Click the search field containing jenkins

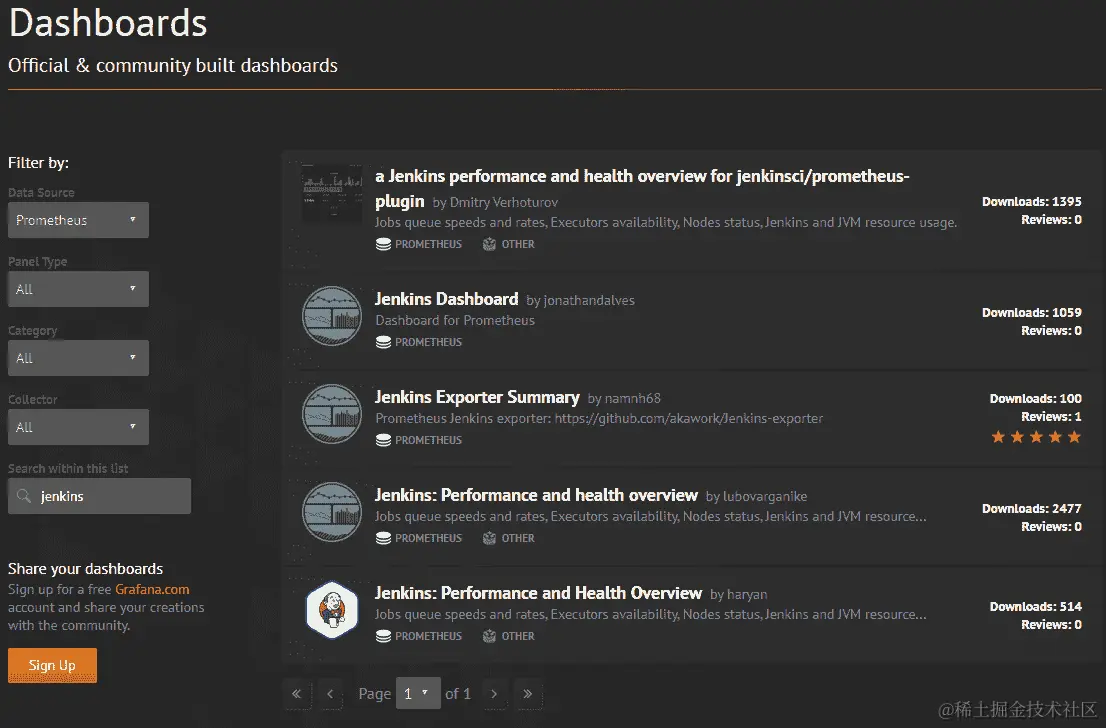click(99, 496)
